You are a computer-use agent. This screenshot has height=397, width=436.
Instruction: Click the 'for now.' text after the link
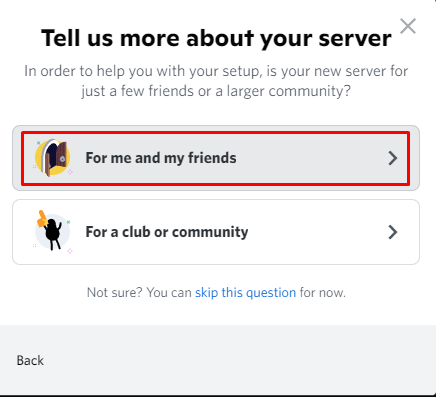tap(322, 293)
